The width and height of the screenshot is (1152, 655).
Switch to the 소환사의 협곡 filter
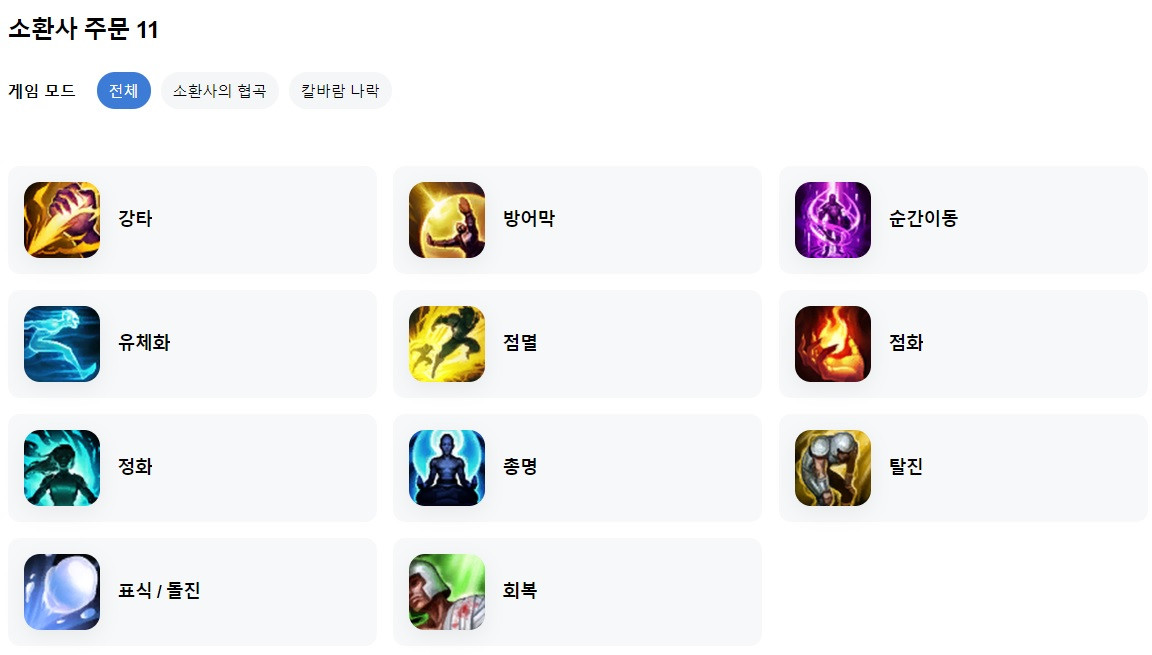coord(220,90)
